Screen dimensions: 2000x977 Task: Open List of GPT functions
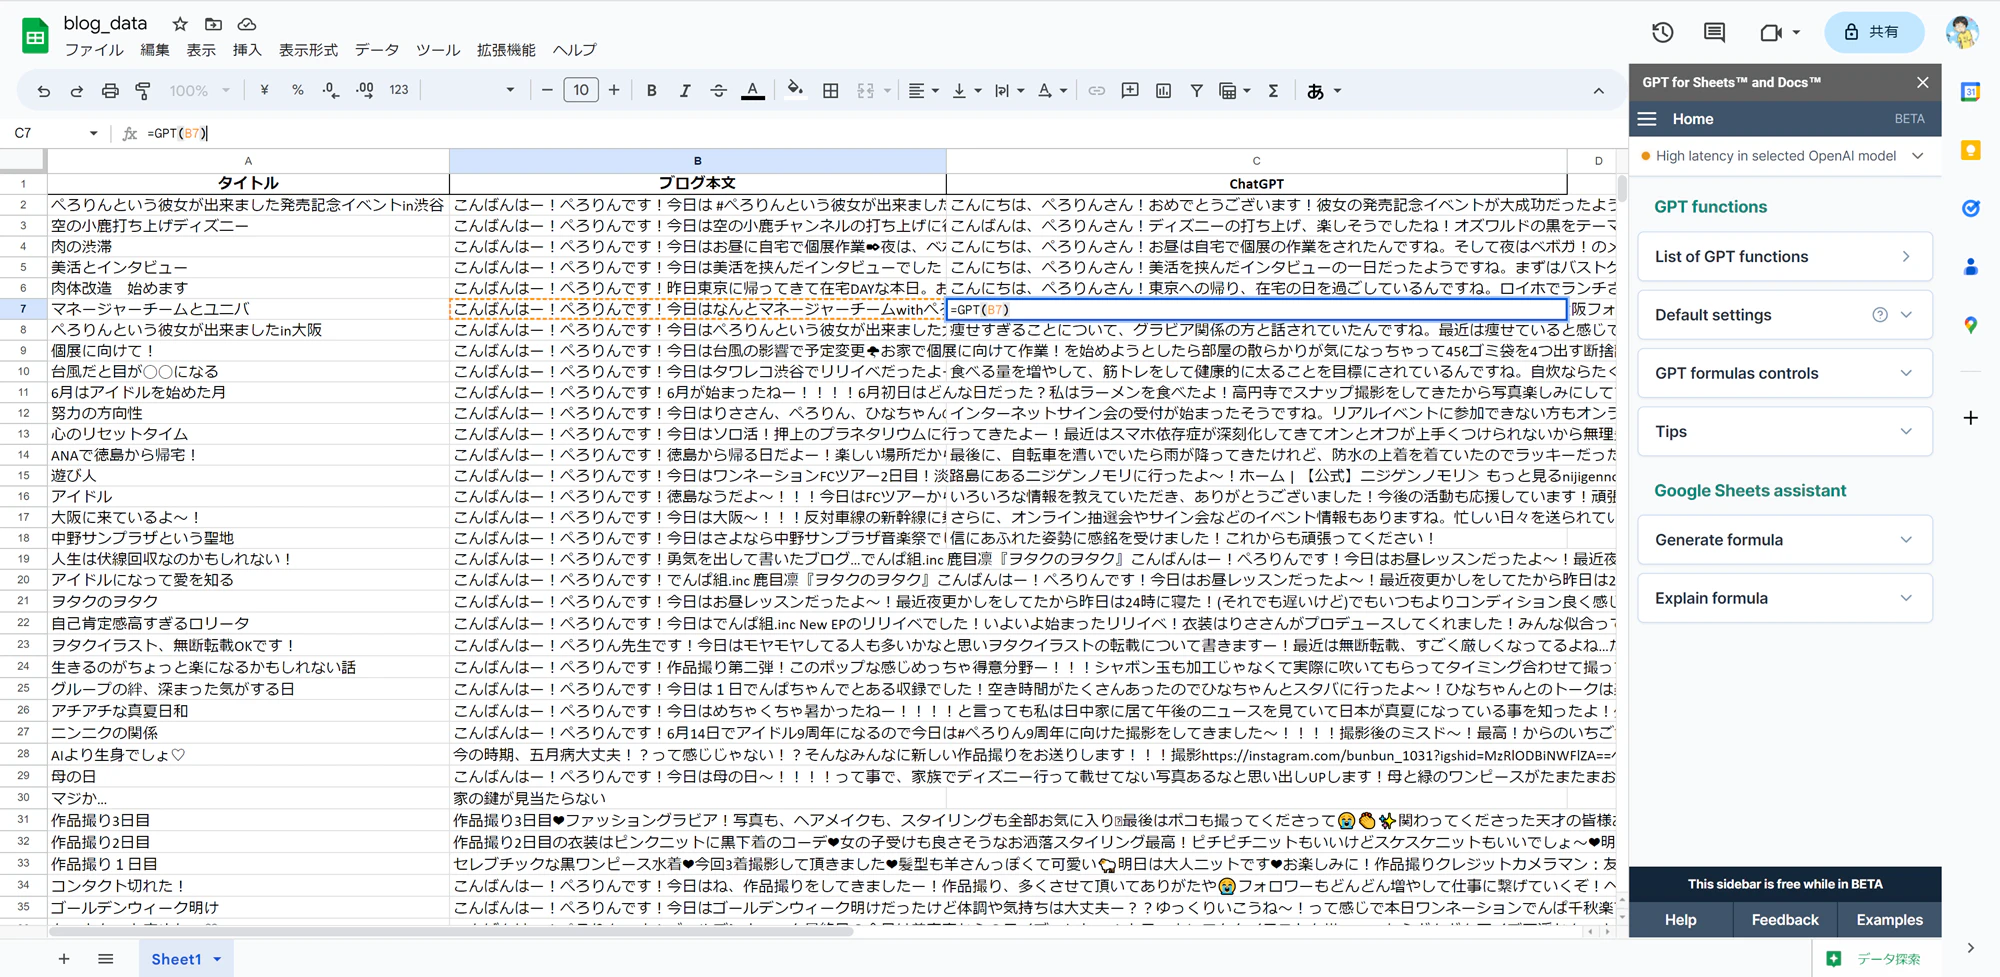(x=1784, y=257)
